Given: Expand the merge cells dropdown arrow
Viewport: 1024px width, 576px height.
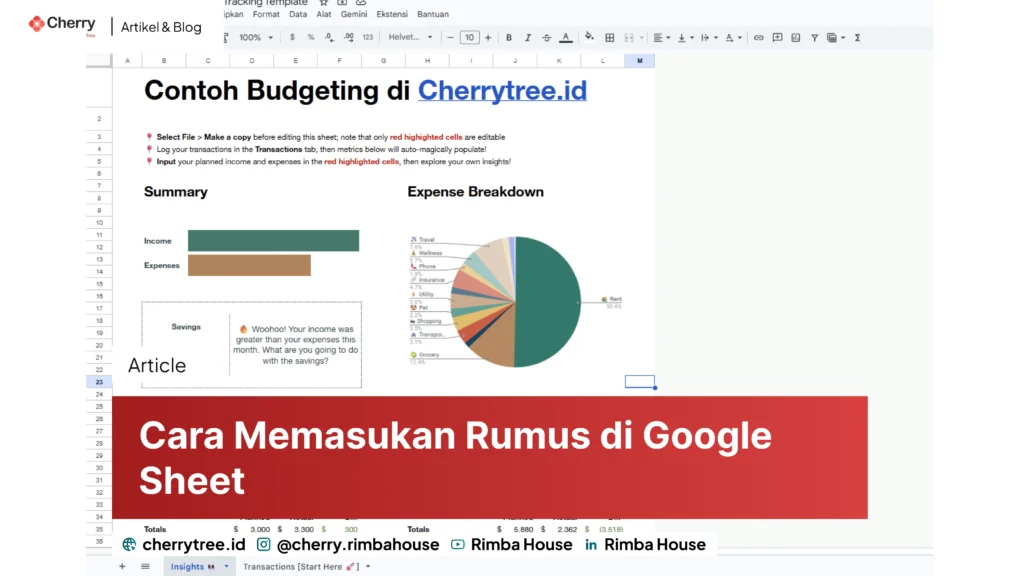Looking at the screenshot, I should click(x=641, y=37).
